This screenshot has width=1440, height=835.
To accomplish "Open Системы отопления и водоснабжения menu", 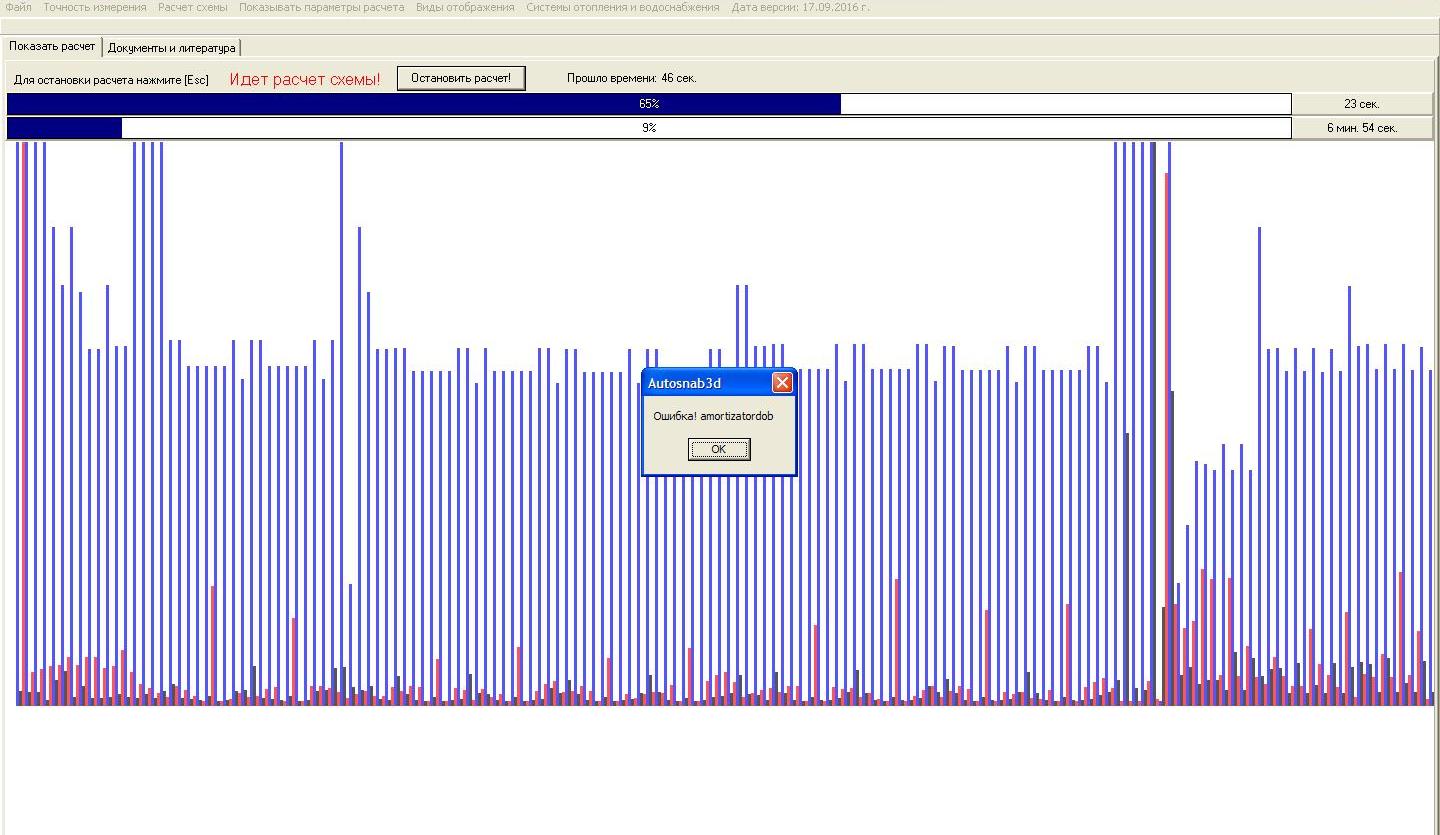I will [623, 7].
